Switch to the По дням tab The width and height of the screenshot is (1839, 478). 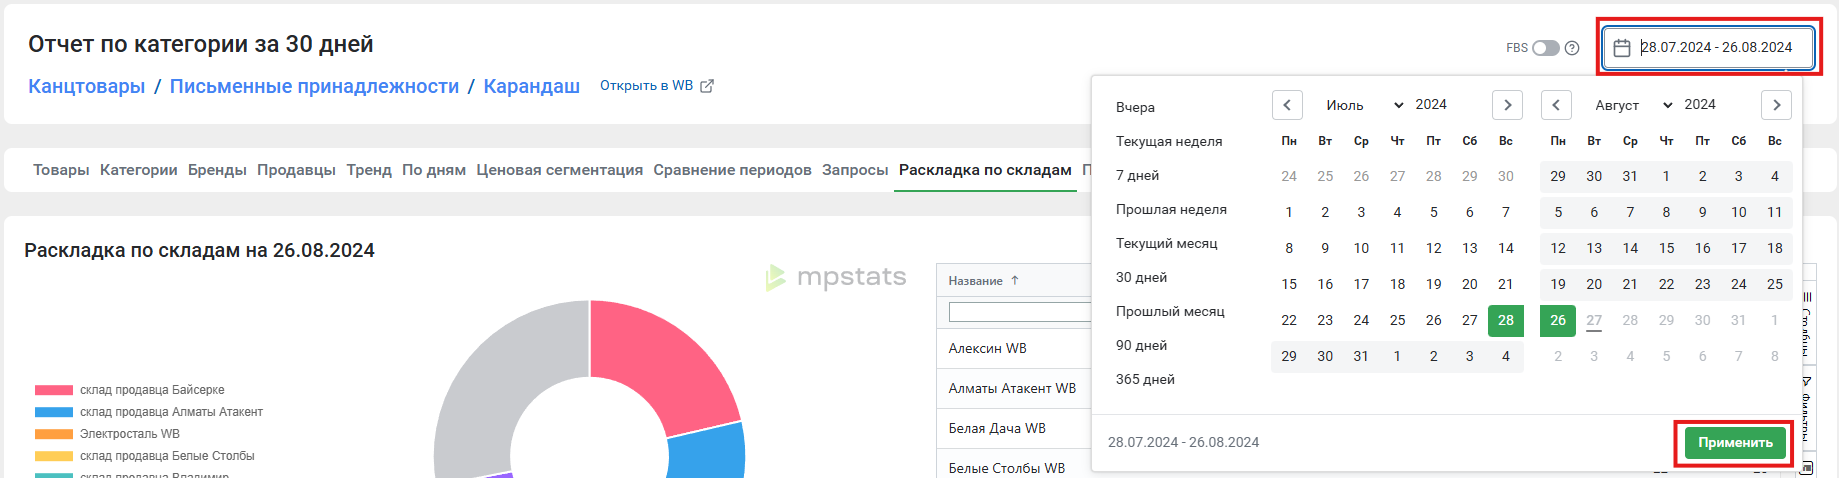[434, 170]
